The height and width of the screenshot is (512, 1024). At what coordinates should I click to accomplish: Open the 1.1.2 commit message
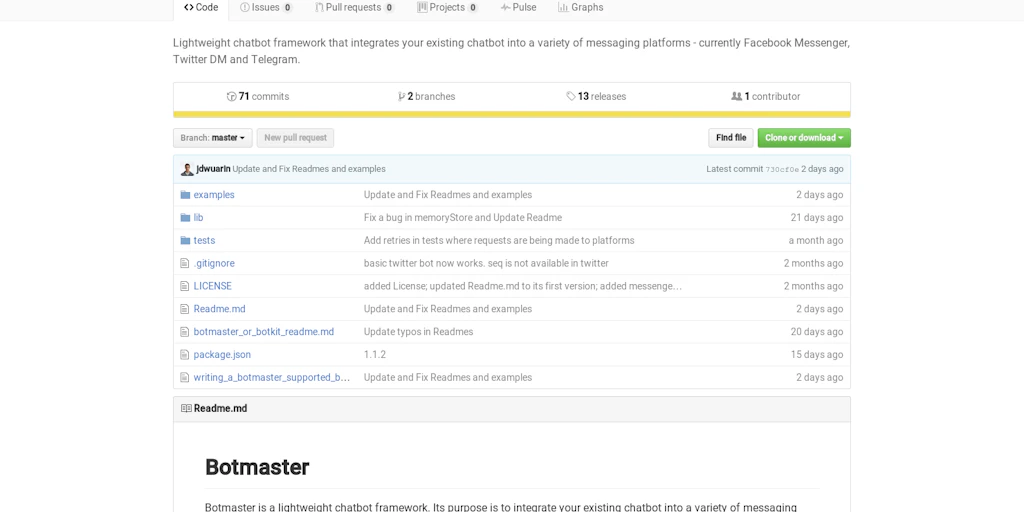(x=375, y=355)
